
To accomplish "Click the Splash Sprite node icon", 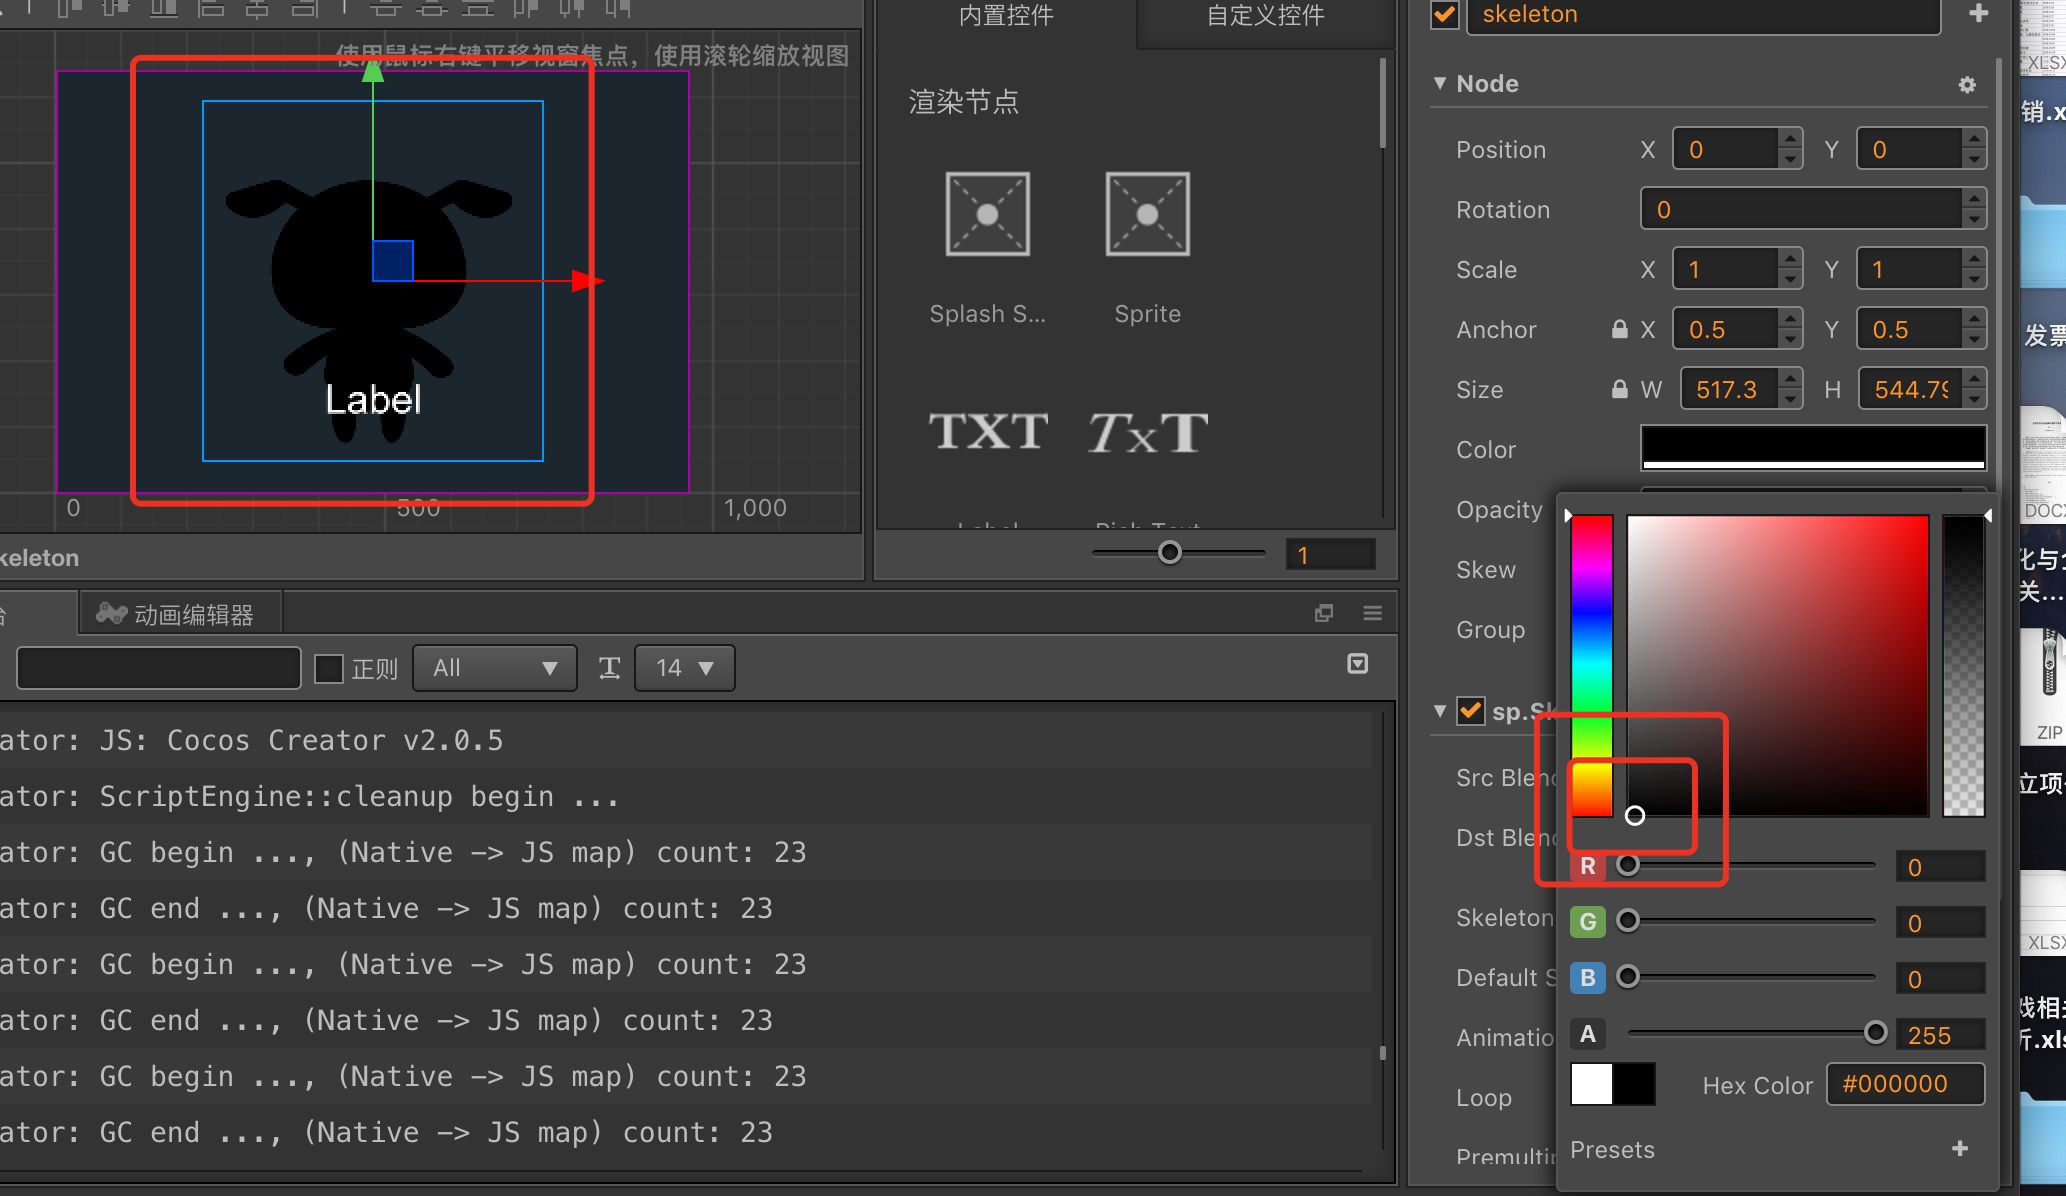I will 987,214.
